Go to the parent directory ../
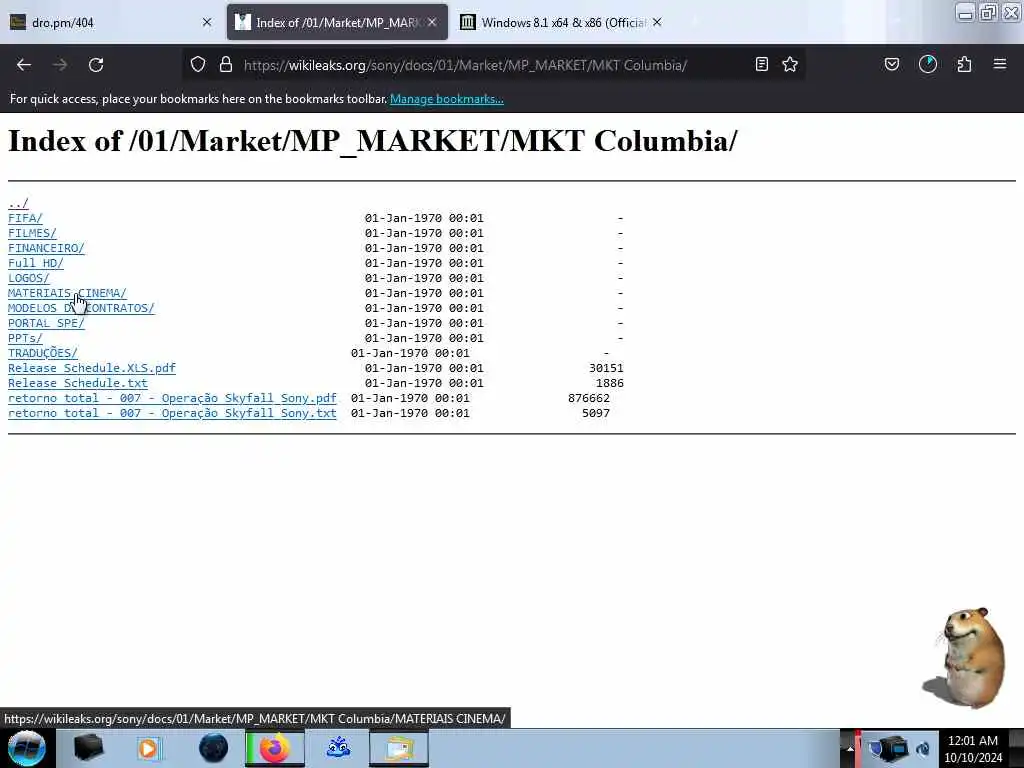This screenshot has width=1024, height=768. click(18, 203)
